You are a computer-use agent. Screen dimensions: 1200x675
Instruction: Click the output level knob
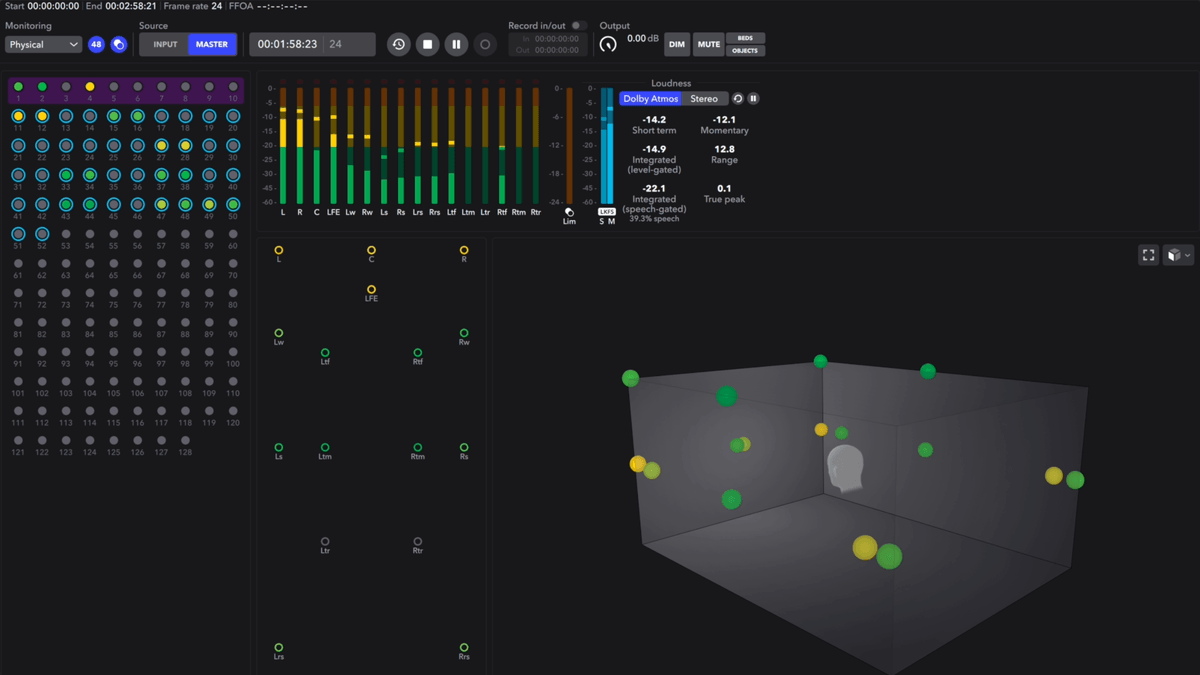(608, 44)
